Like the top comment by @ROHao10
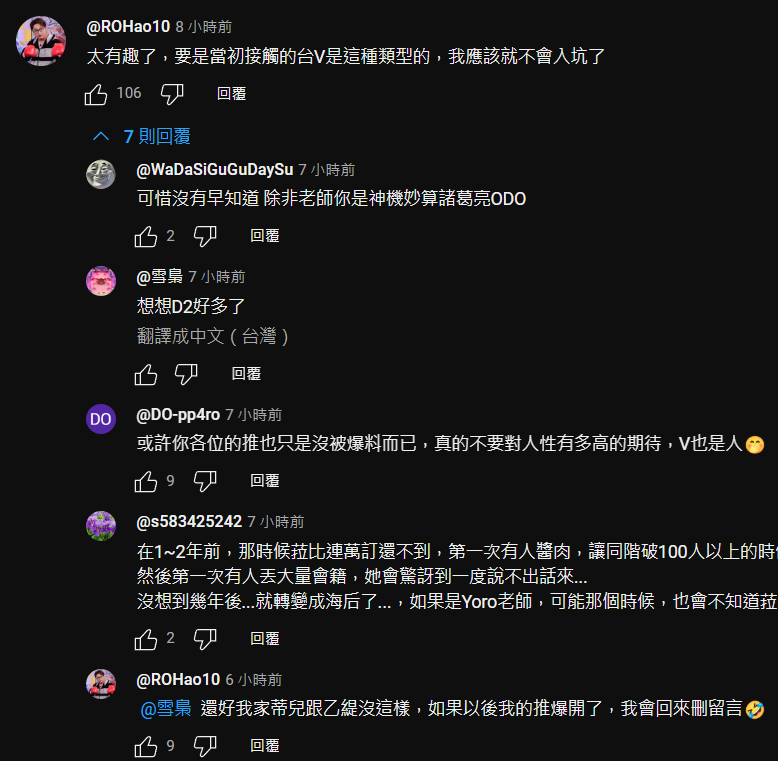The width and height of the screenshot is (778, 761). tap(96, 94)
